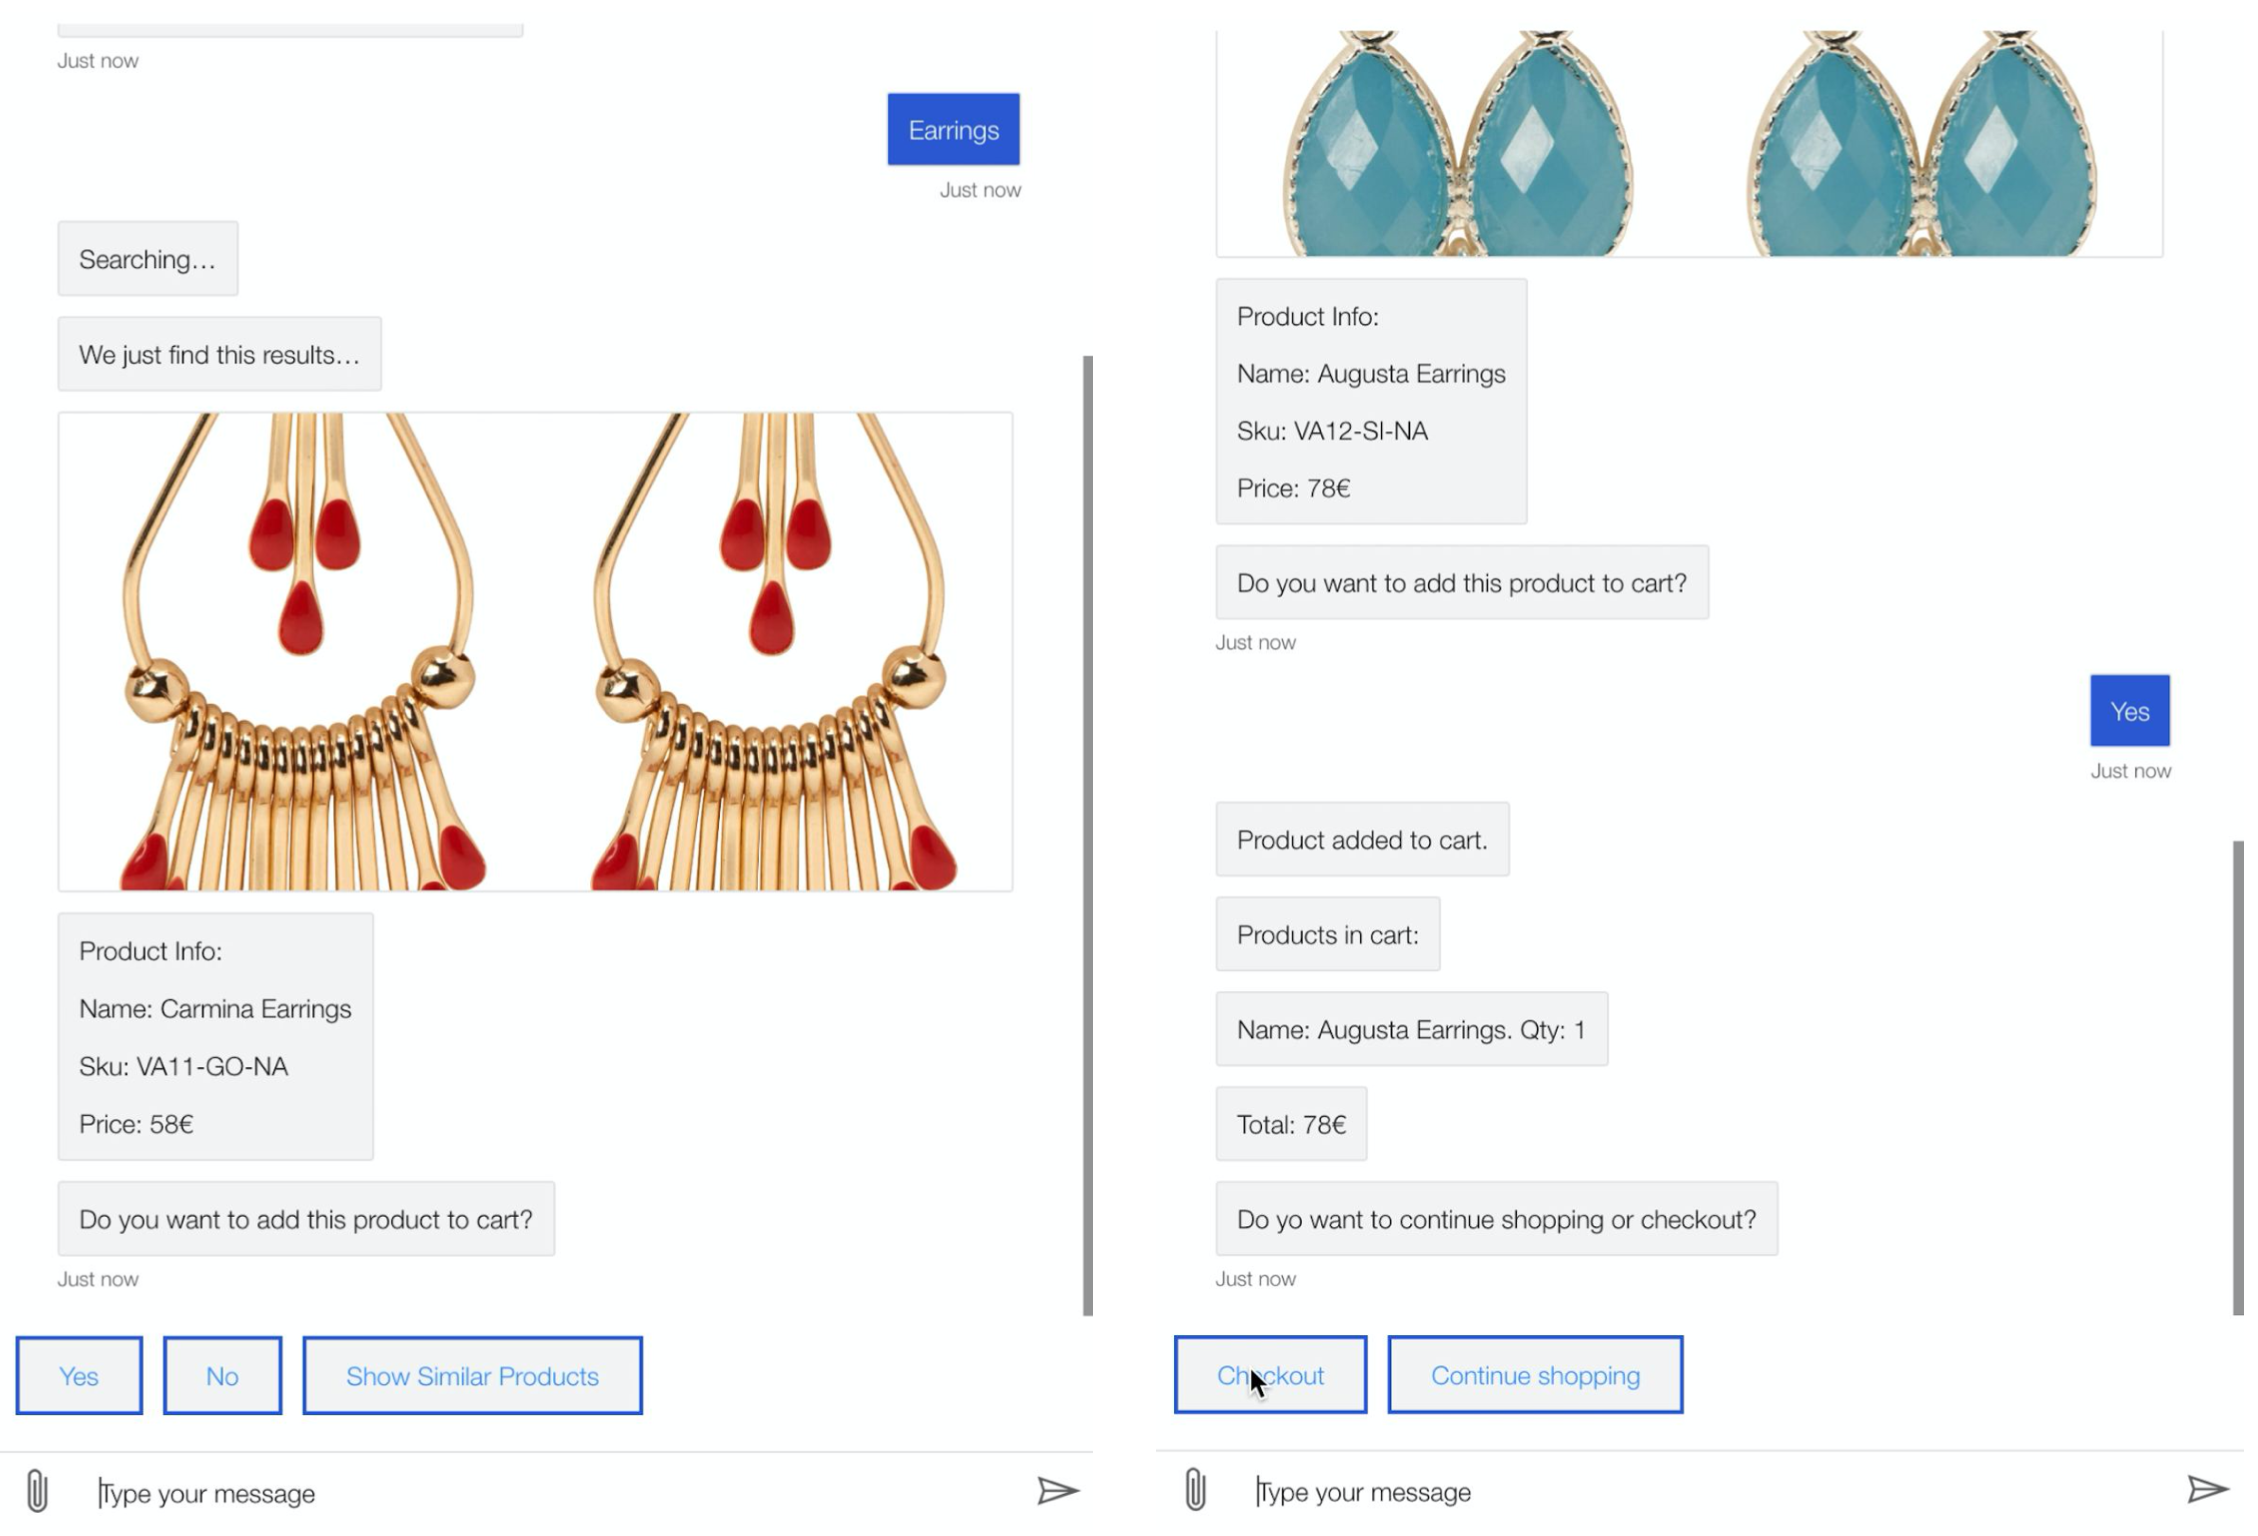2258x1536 pixels.
Task: Click the paperclip attachment icon in right chat
Action: [x=1195, y=1489]
